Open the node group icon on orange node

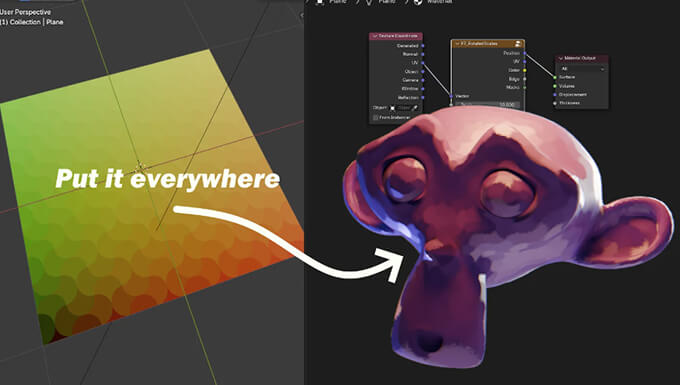[x=518, y=44]
